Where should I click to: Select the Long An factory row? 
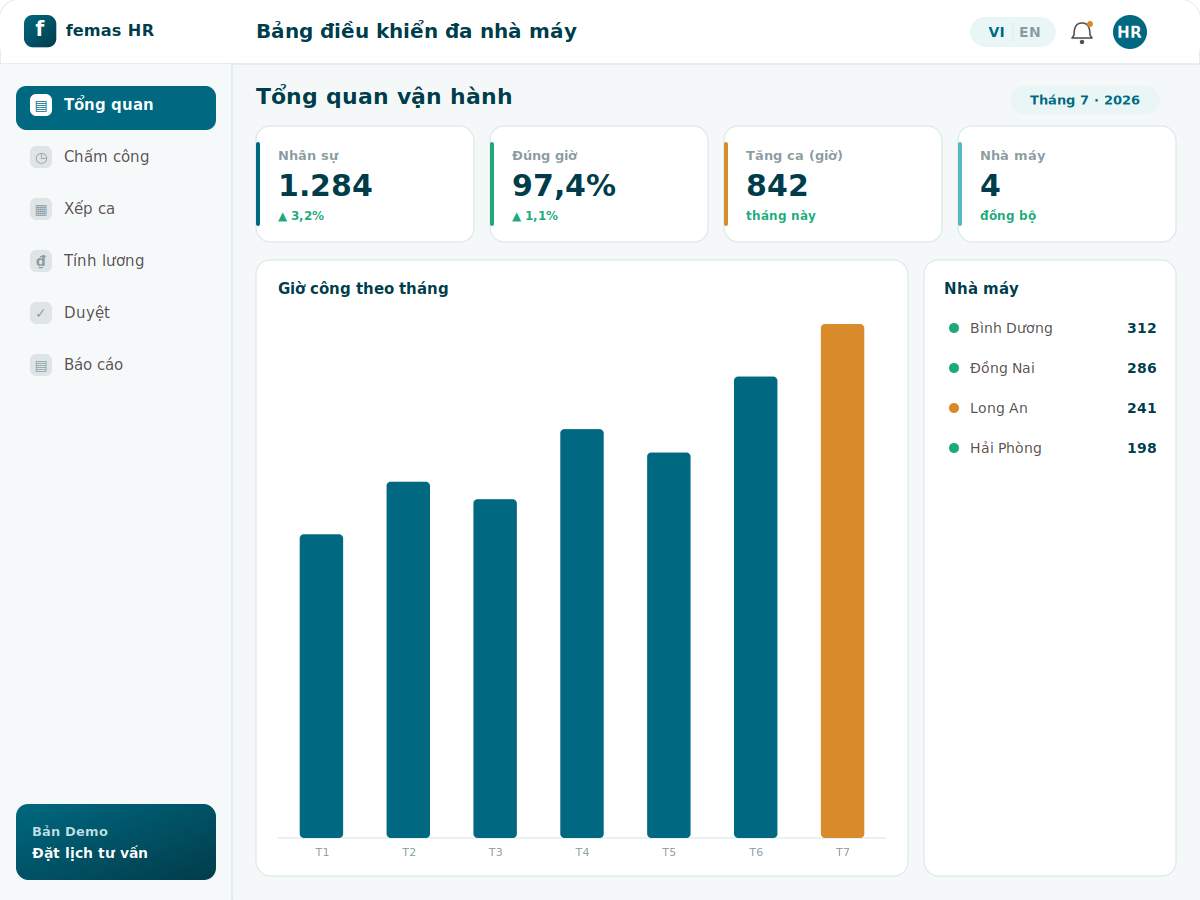(x=1050, y=408)
